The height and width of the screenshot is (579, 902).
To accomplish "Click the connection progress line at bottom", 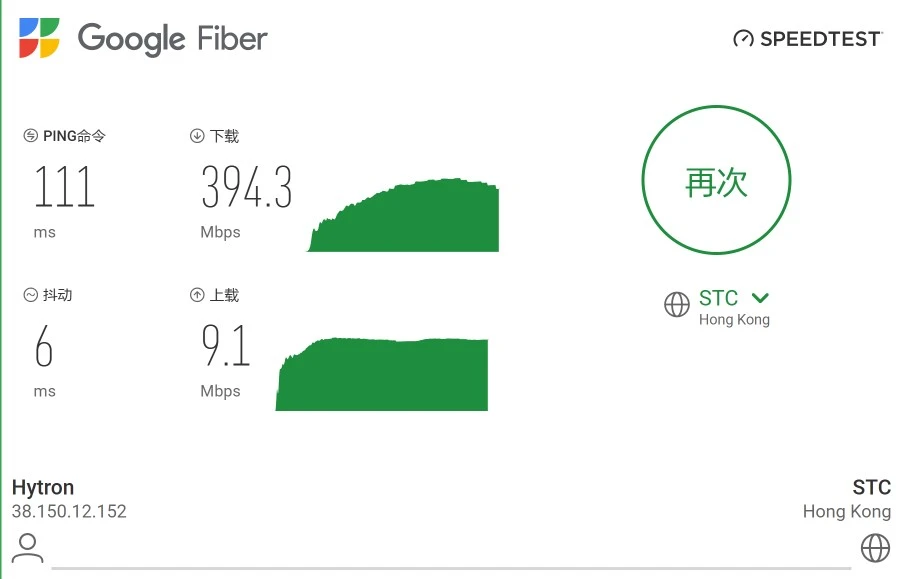I will click(450, 568).
